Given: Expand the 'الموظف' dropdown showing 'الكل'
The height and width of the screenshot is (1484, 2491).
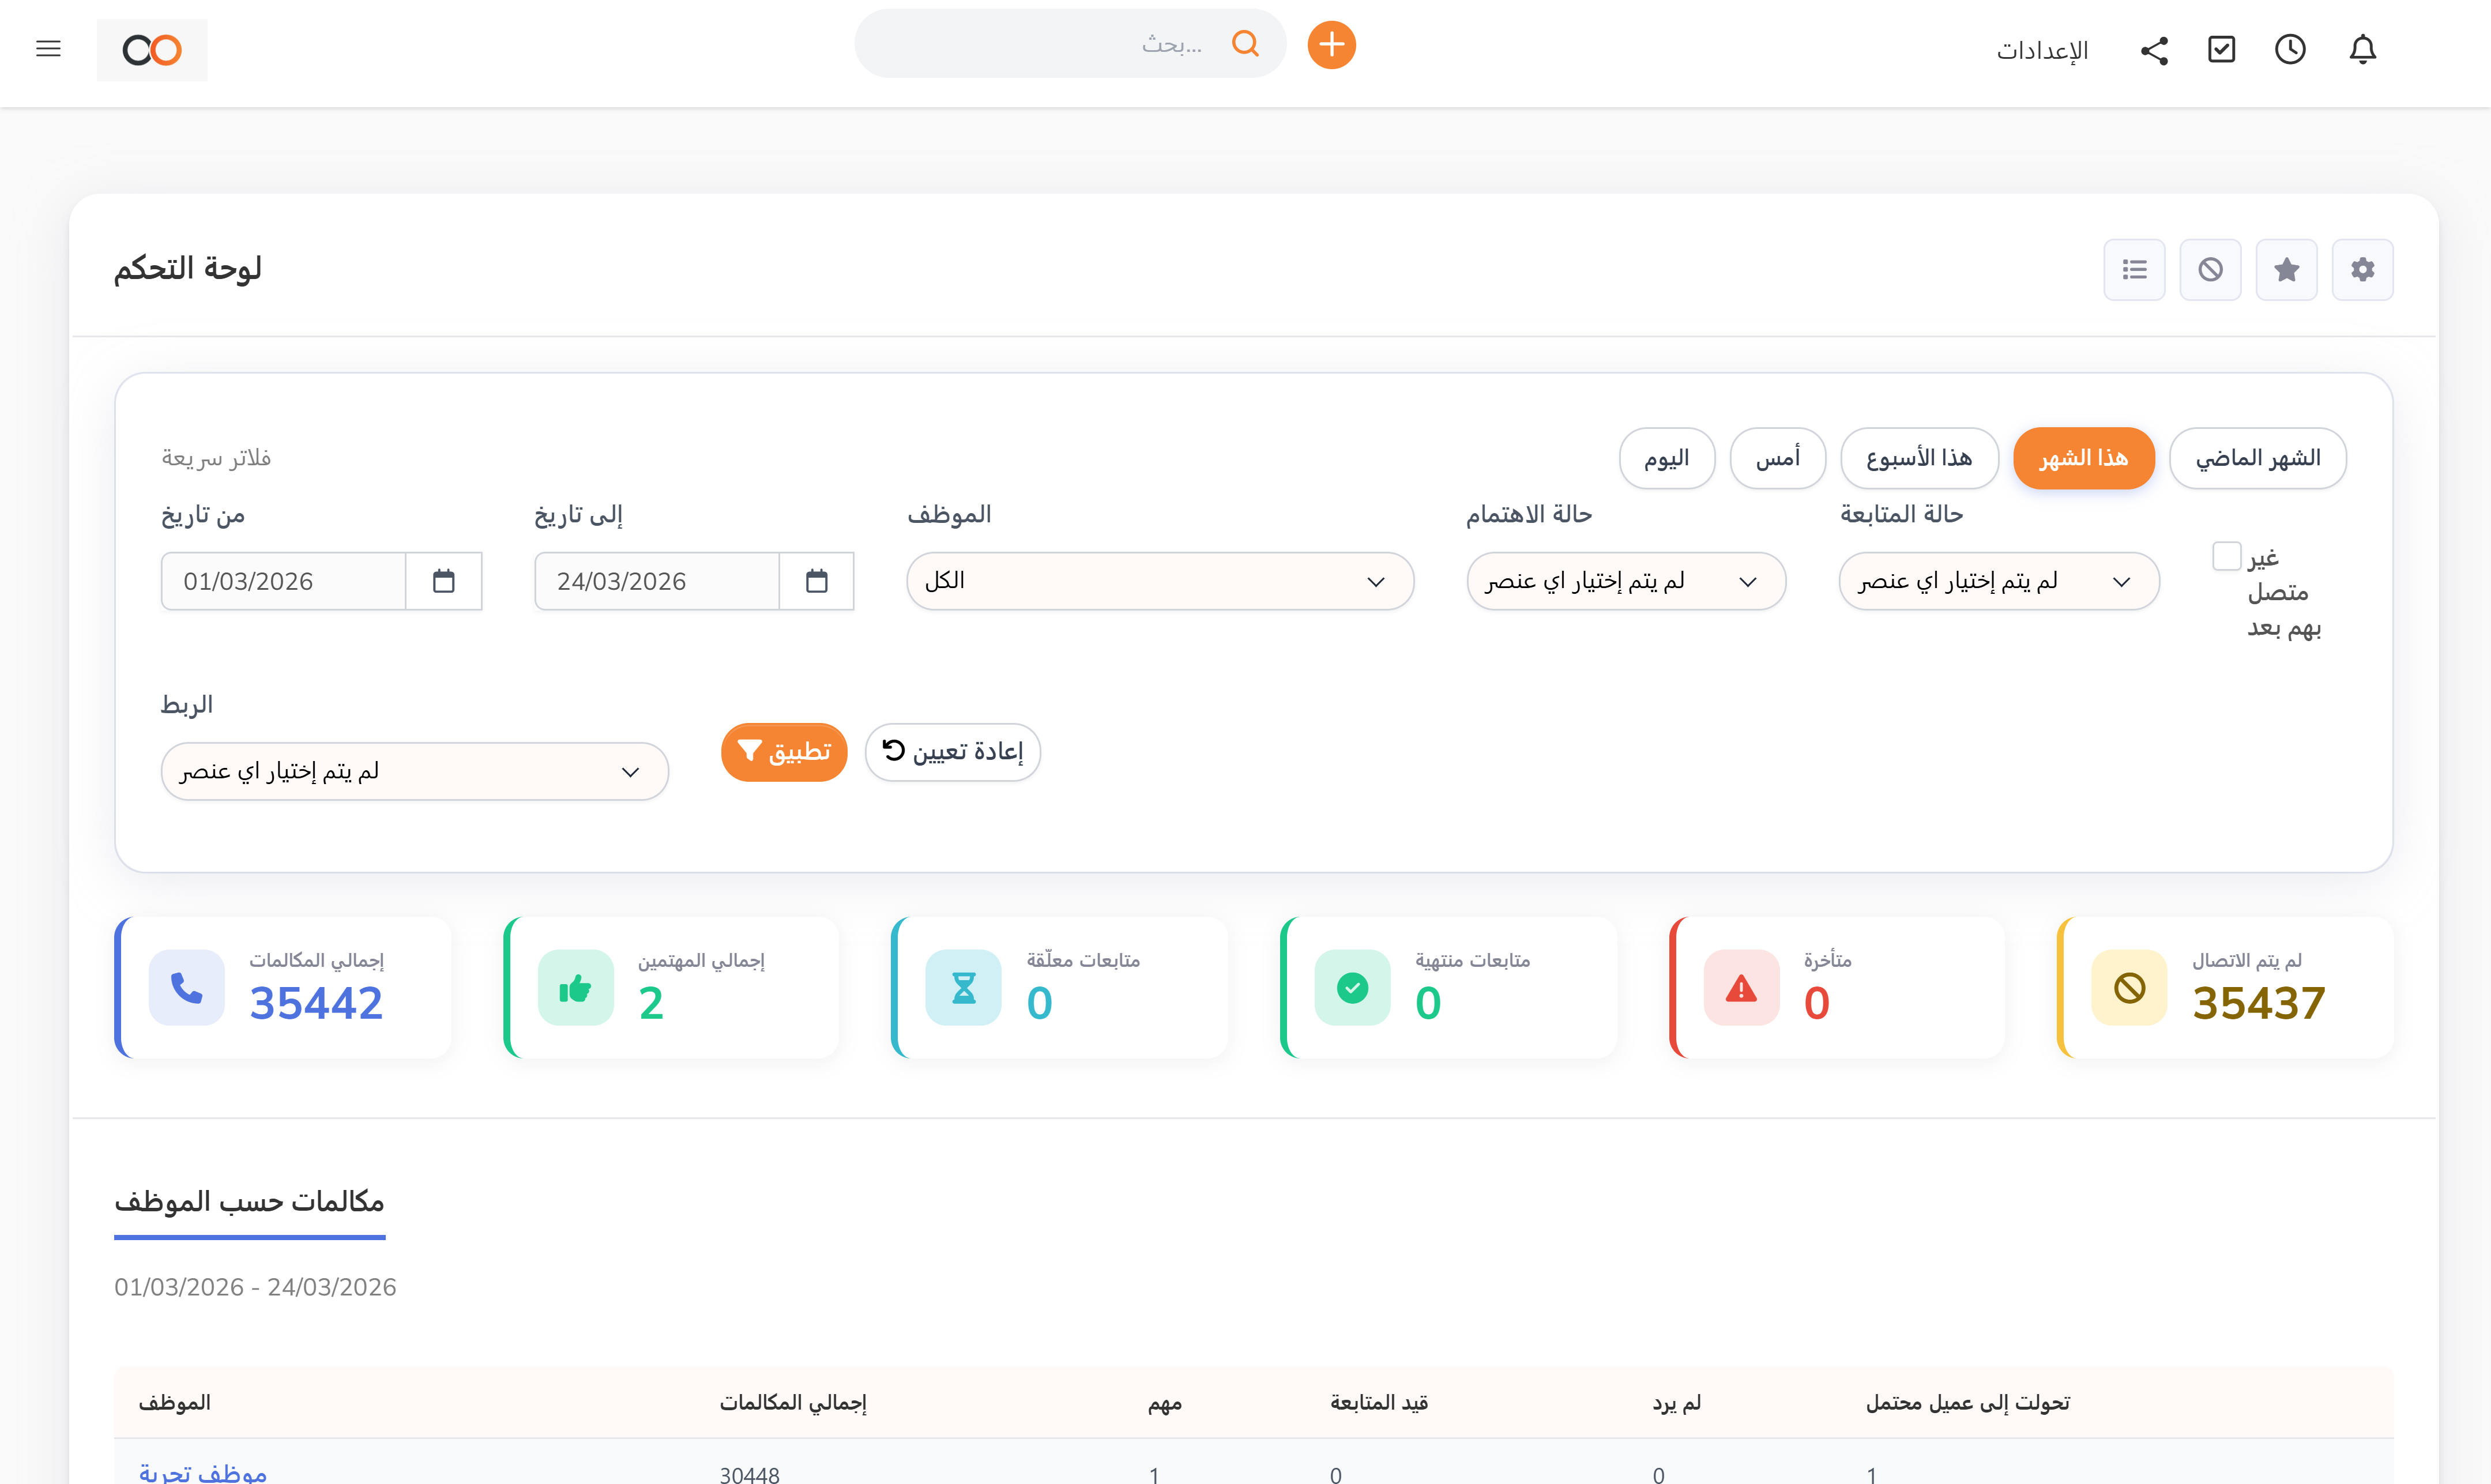Looking at the screenshot, I should (x=1159, y=580).
